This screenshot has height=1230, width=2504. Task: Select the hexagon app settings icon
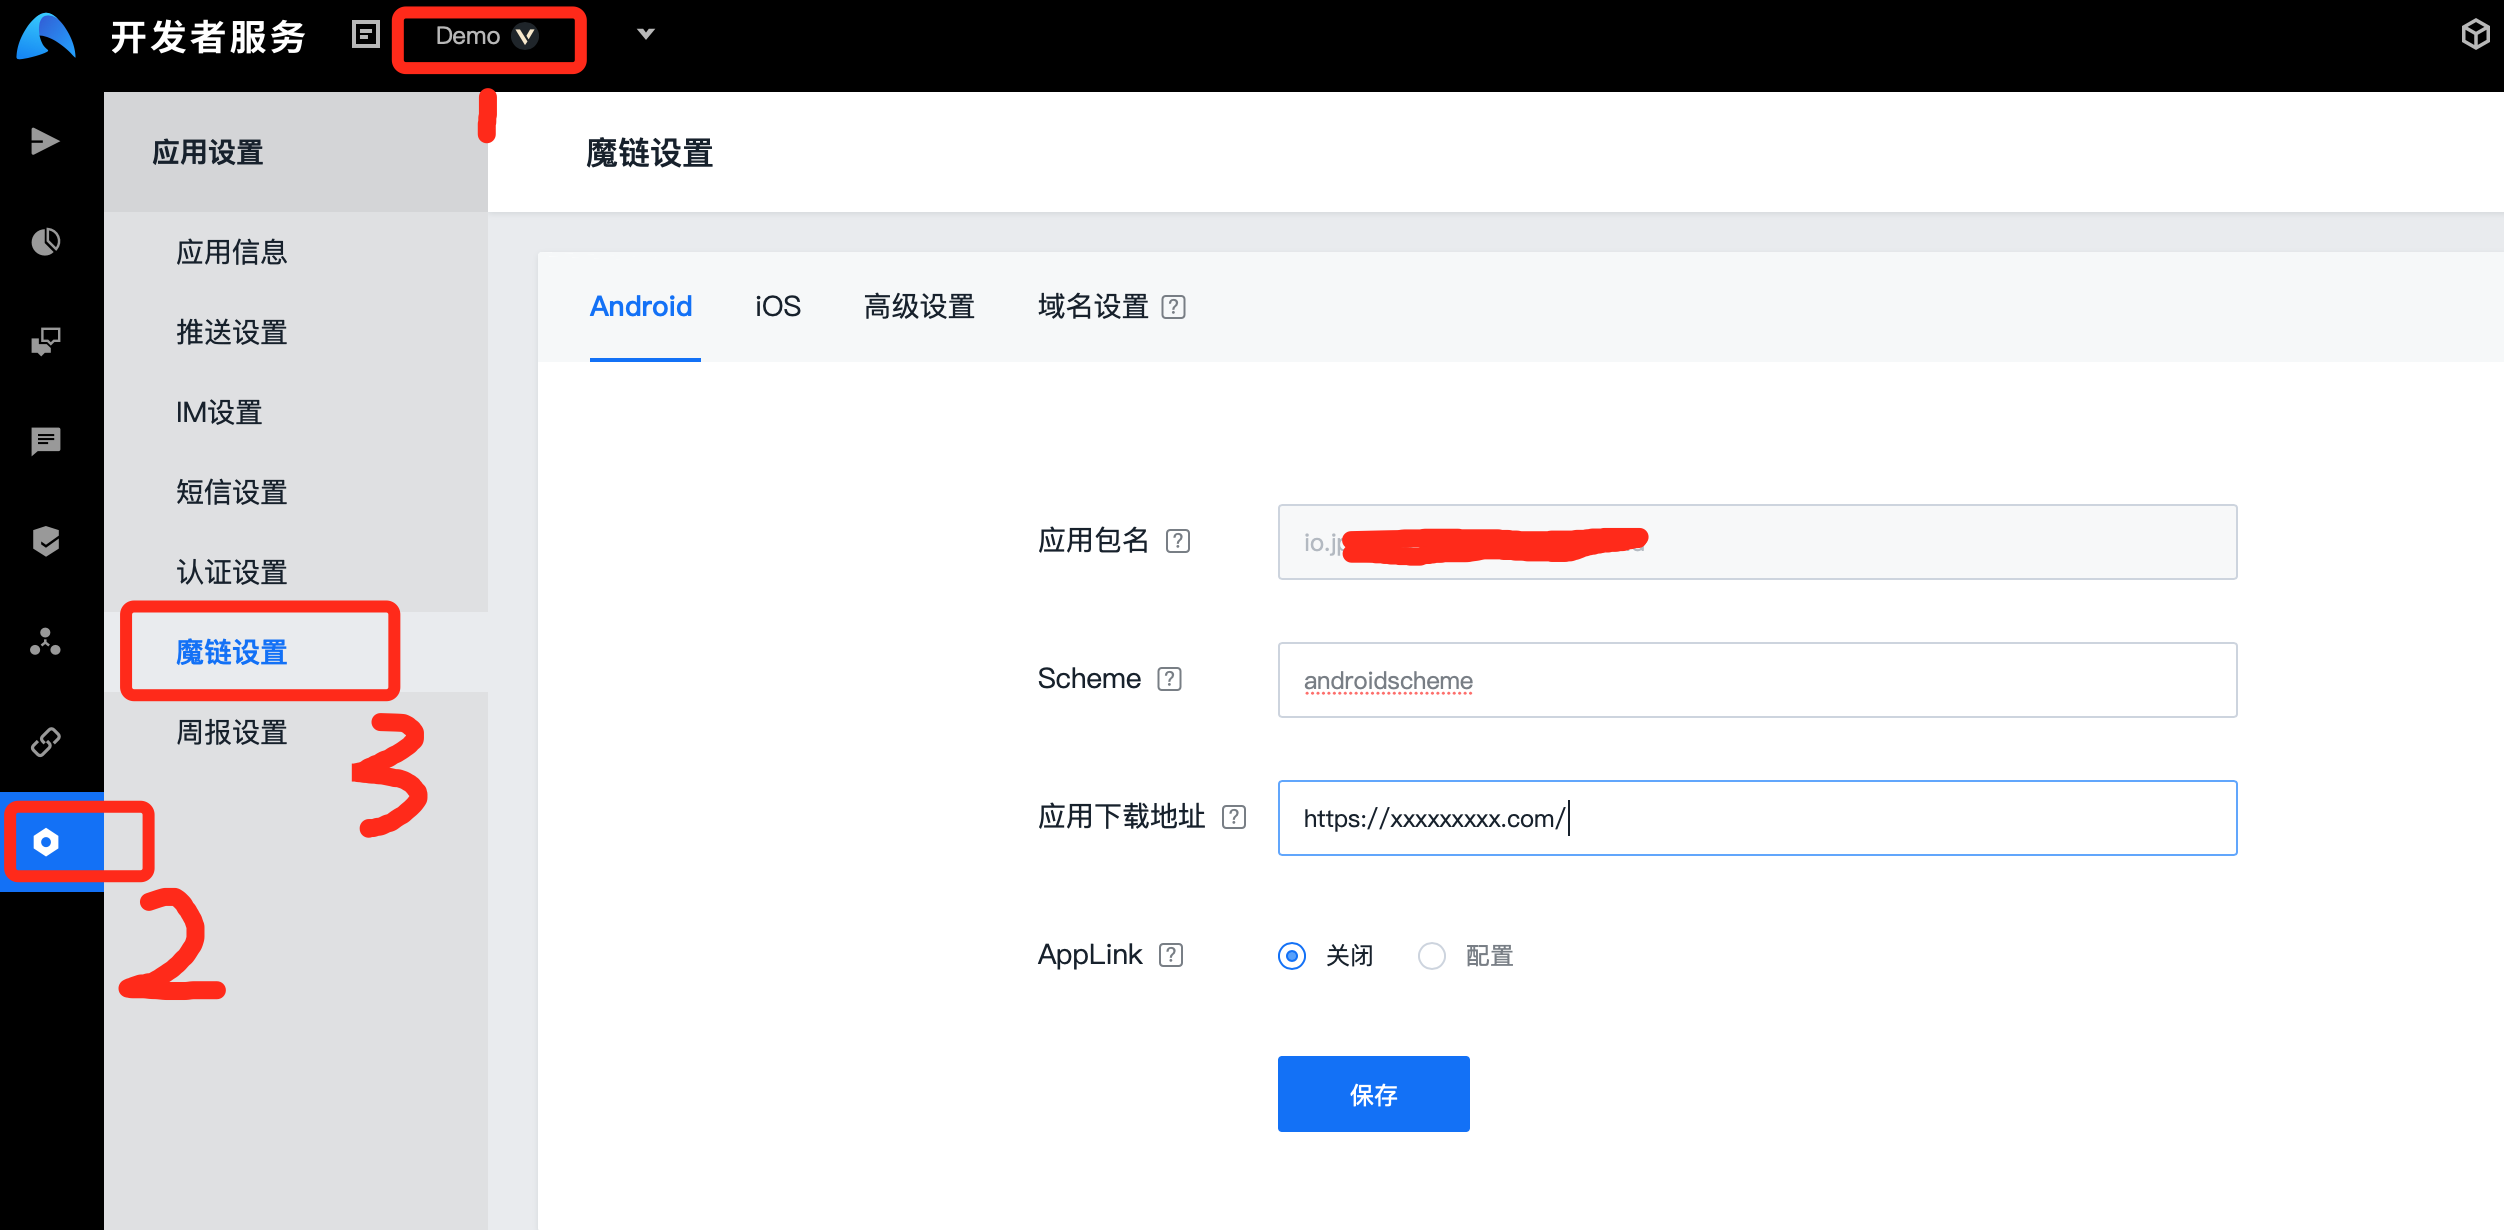[x=45, y=842]
